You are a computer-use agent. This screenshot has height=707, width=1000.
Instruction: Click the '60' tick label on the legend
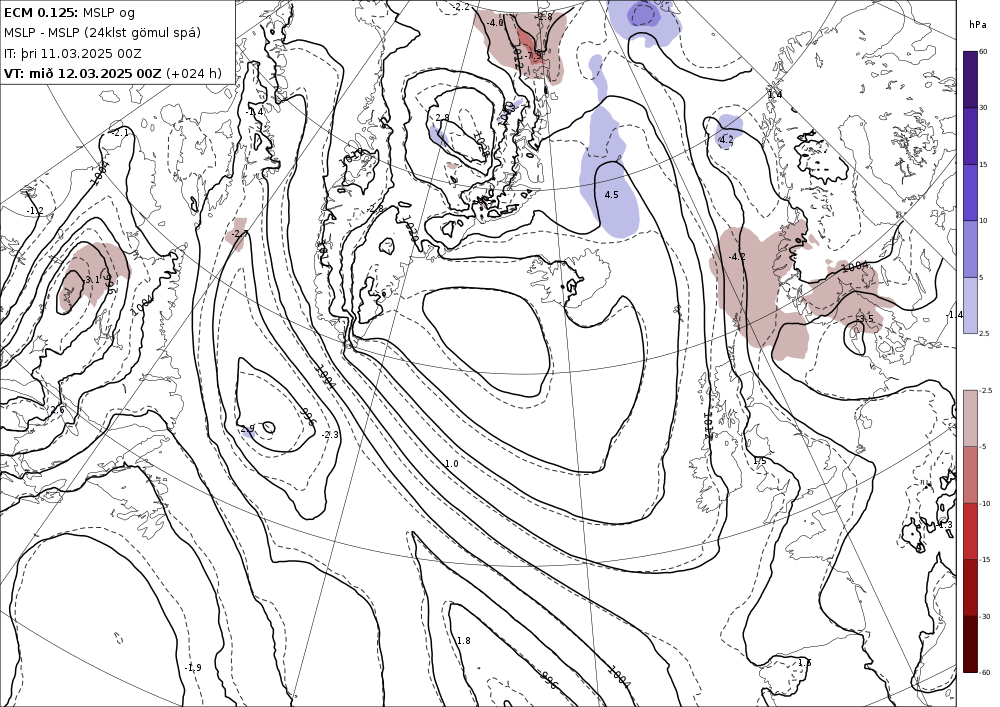click(x=983, y=52)
